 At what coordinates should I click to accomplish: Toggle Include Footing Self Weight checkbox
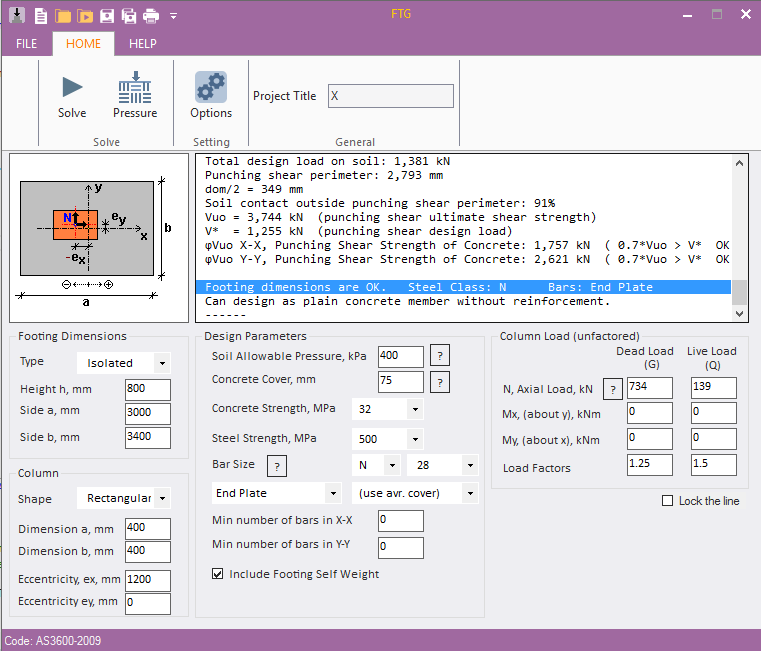point(218,574)
